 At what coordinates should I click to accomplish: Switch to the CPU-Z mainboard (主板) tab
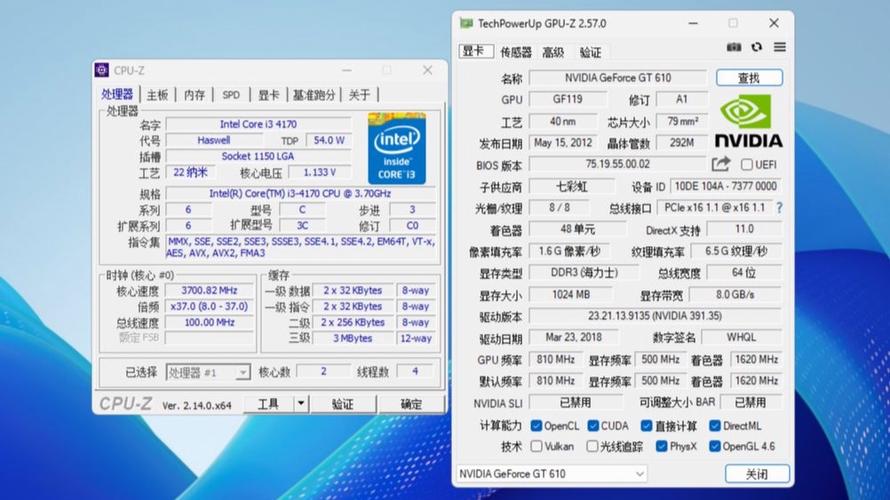click(157, 95)
